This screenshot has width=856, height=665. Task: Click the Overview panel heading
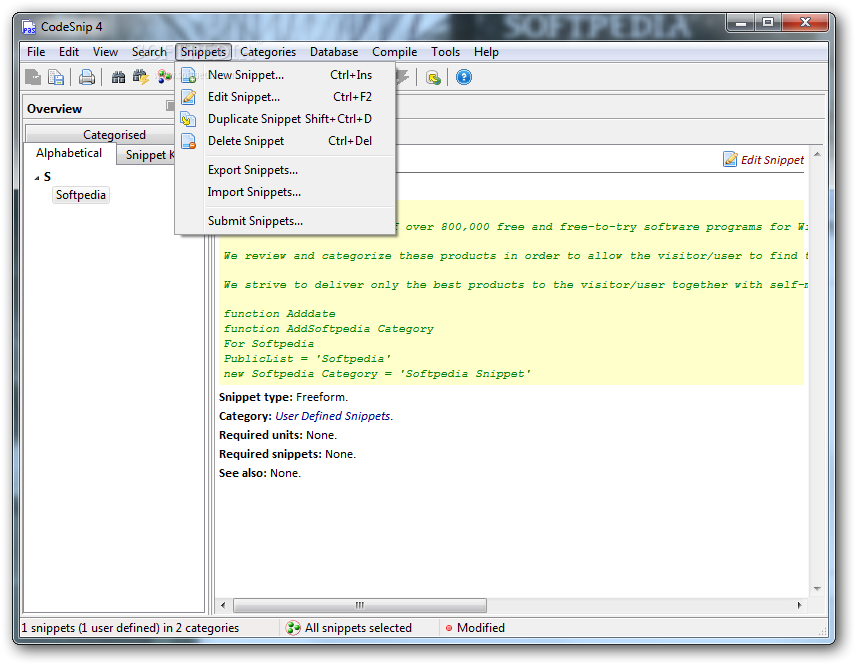coord(55,109)
